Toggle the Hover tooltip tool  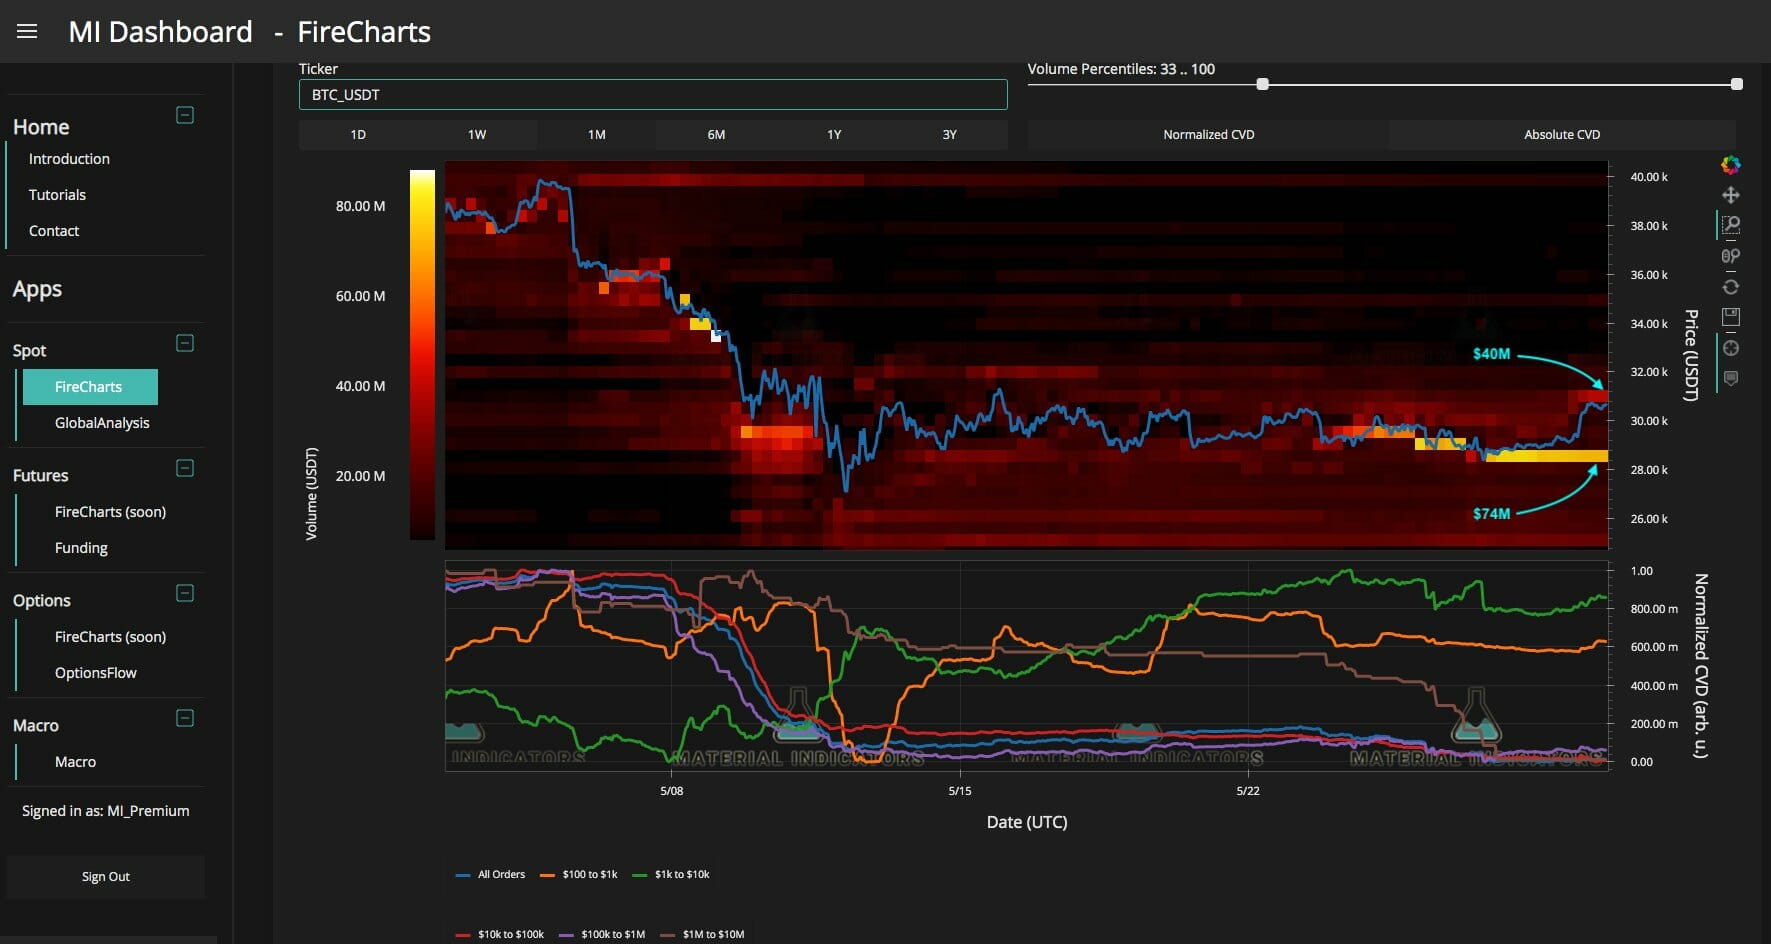[x=1730, y=378]
